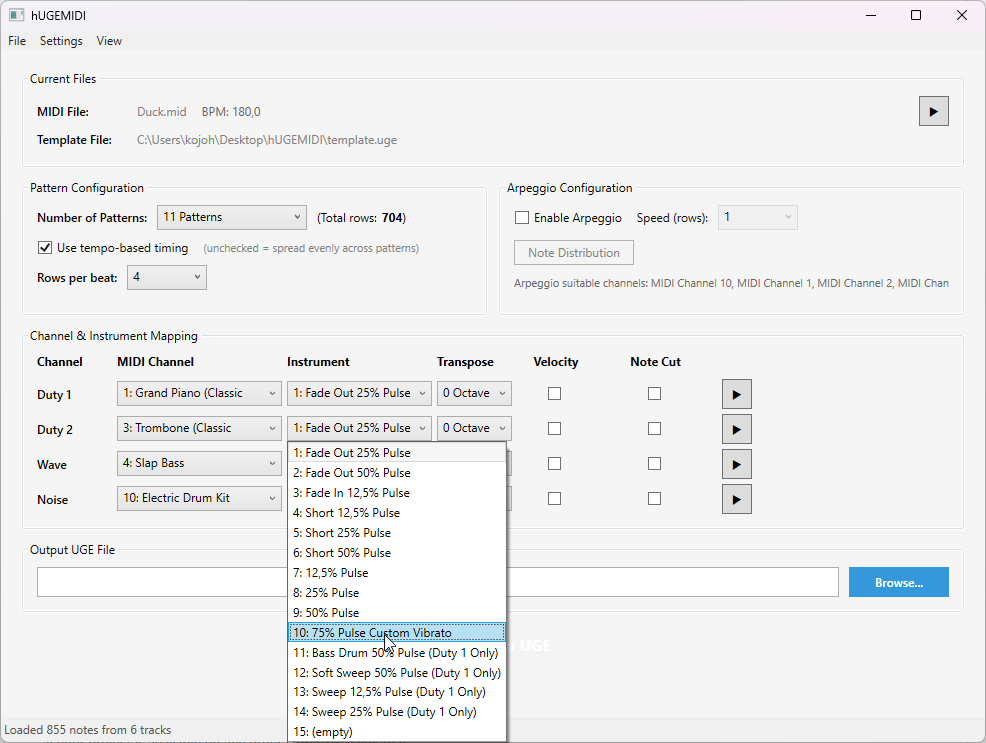Enable Note Cut for Wave
Viewport: 986px width, 743px height.
tap(655, 464)
